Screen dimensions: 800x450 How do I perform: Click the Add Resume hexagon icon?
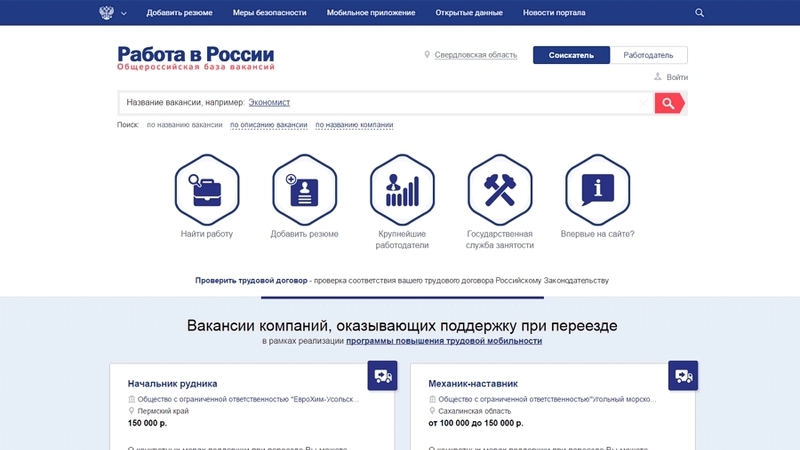pyautogui.click(x=304, y=189)
